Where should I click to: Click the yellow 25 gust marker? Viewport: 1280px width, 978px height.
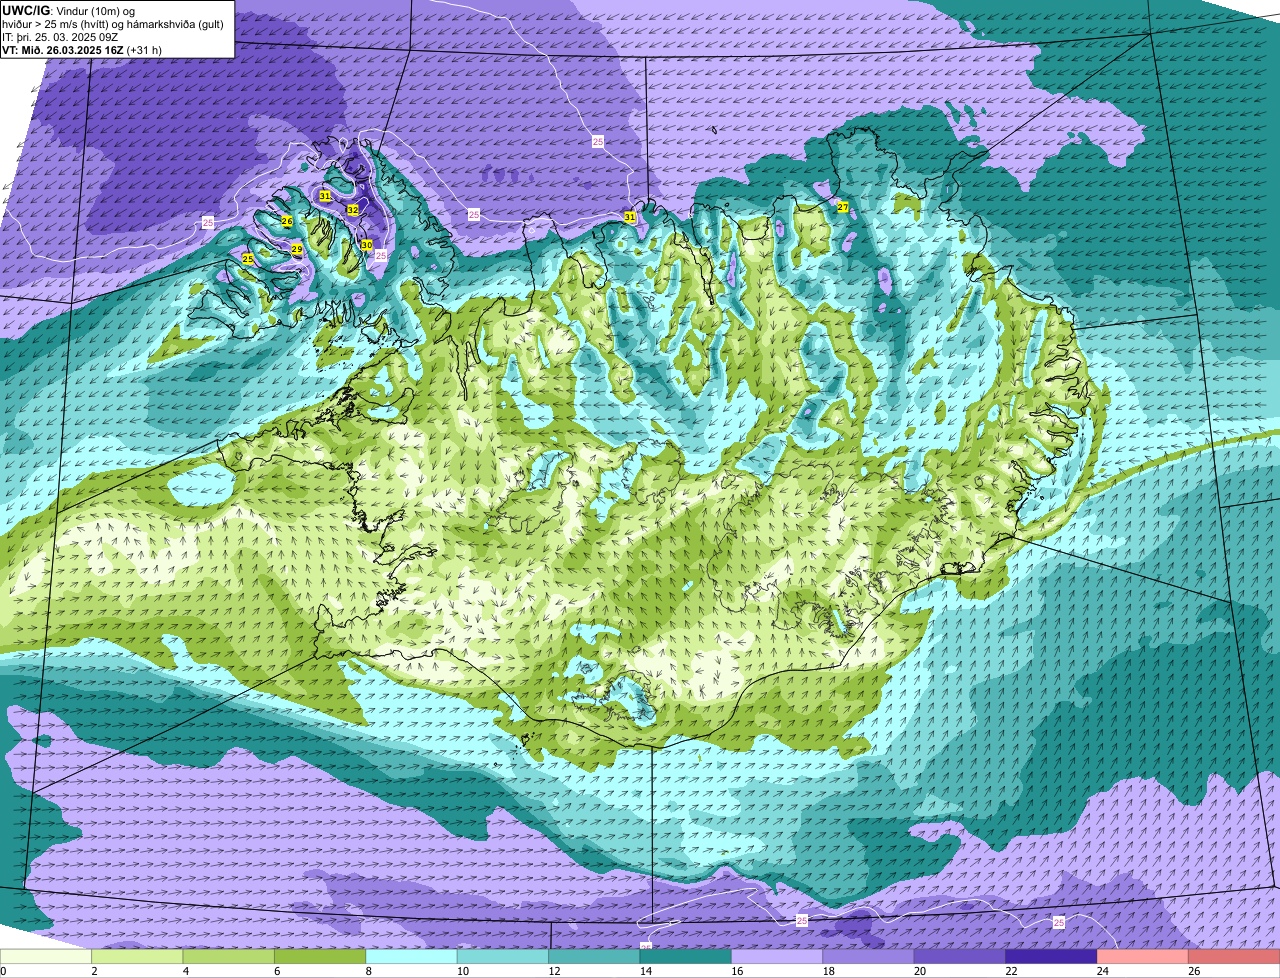coord(248,260)
